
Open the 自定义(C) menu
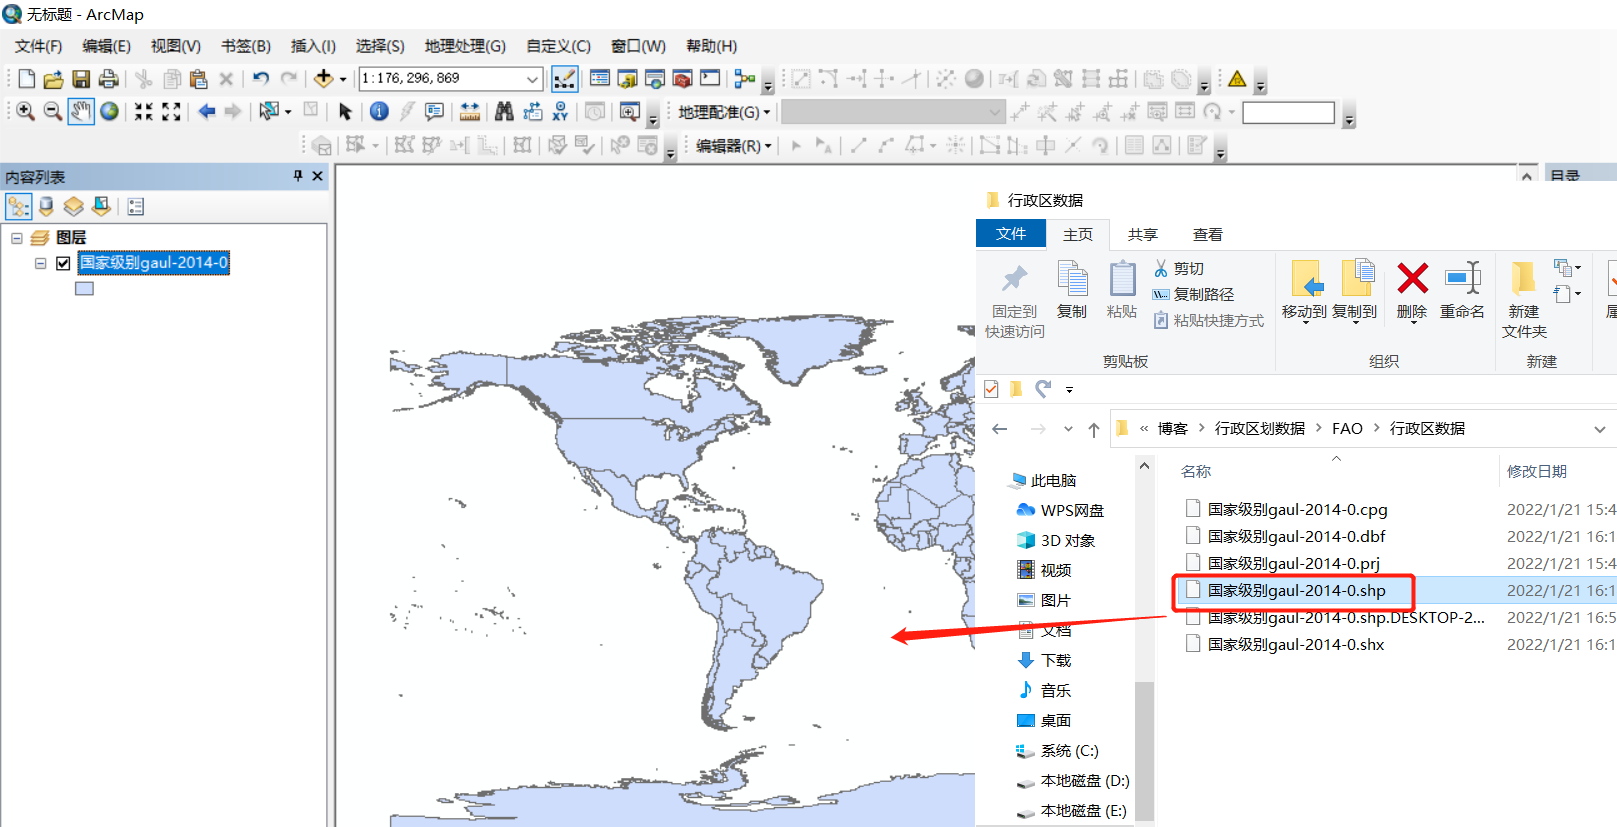pos(558,46)
